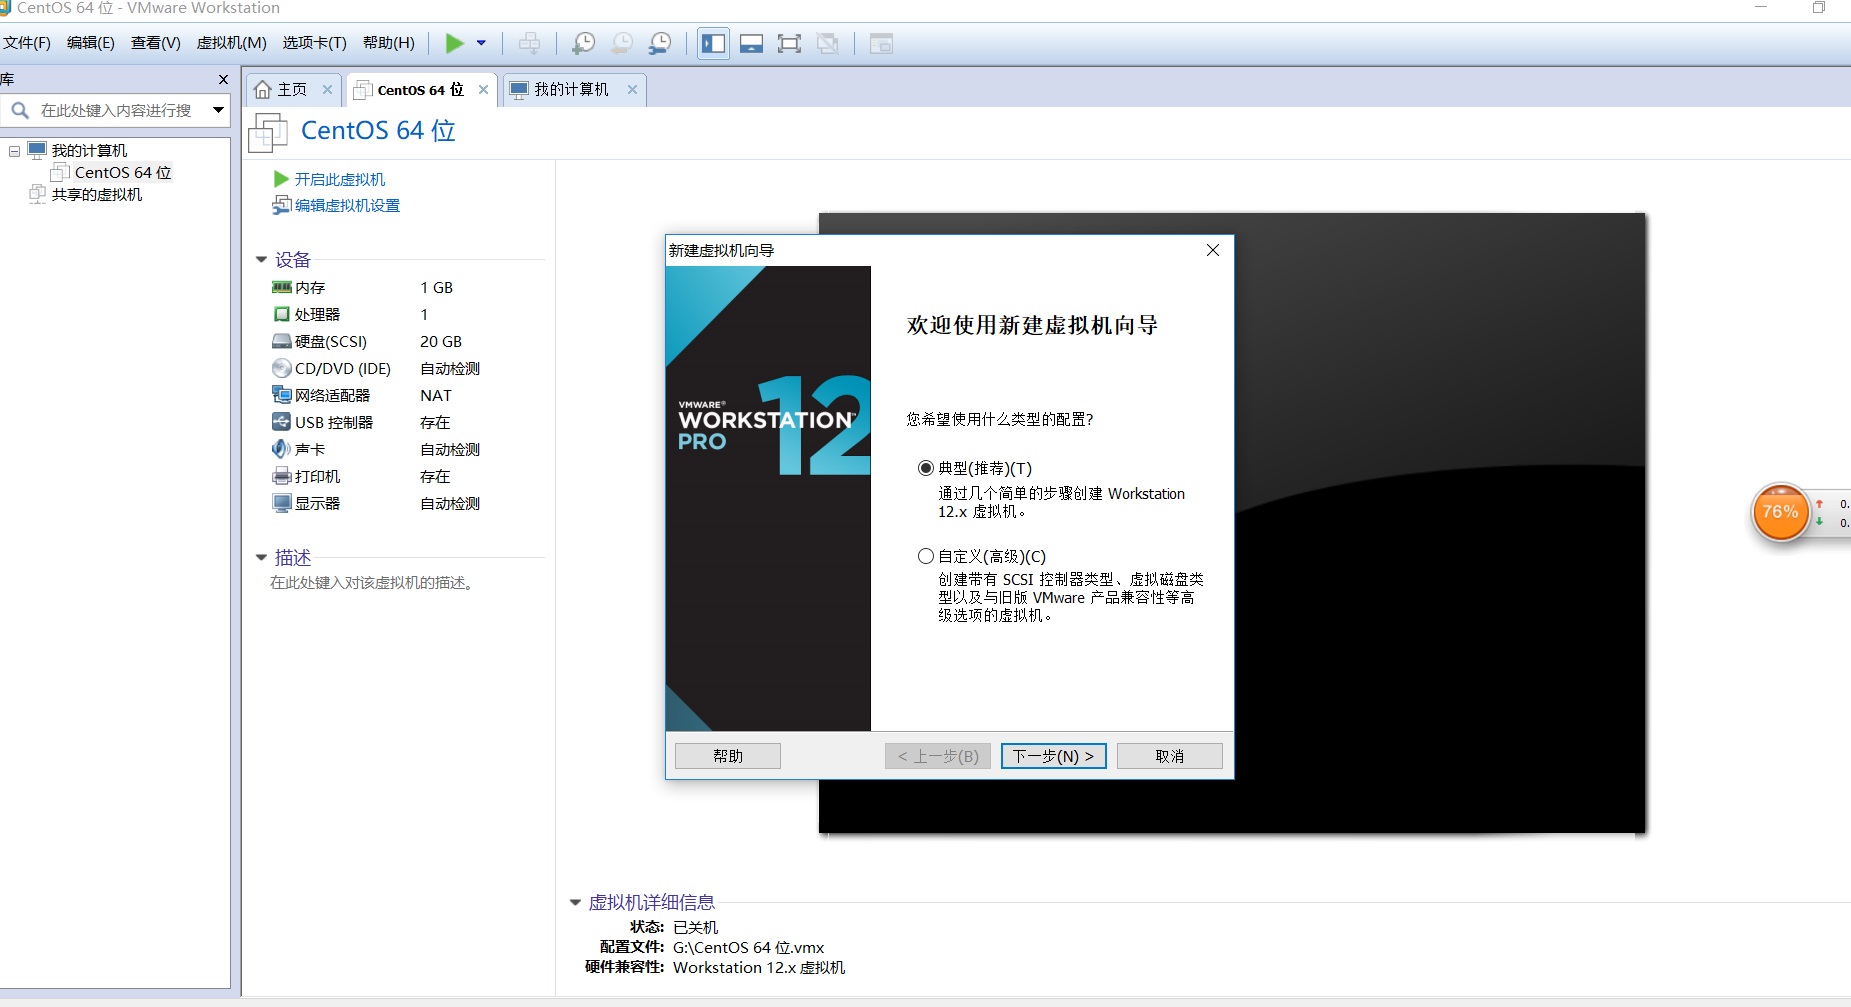Click the green power-on play toolbar icon

coord(455,43)
